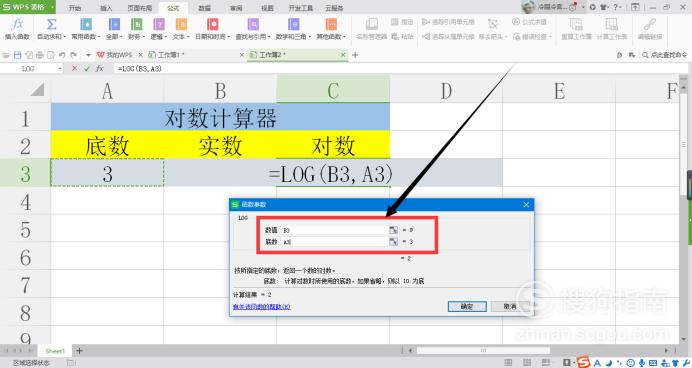Expand the WPS 表格 application menu arrow

(52, 7)
